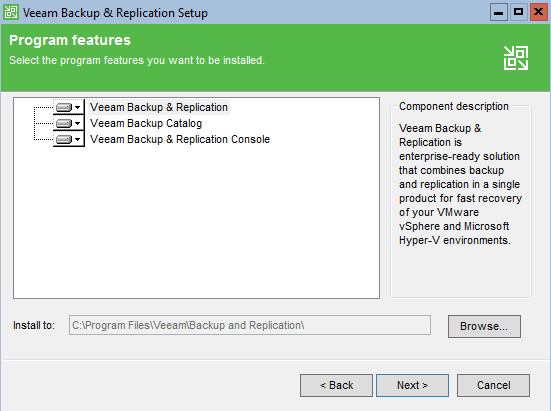The image size is (551, 411).
Task: Click the Browse... button
Action: tap(484, 326)
